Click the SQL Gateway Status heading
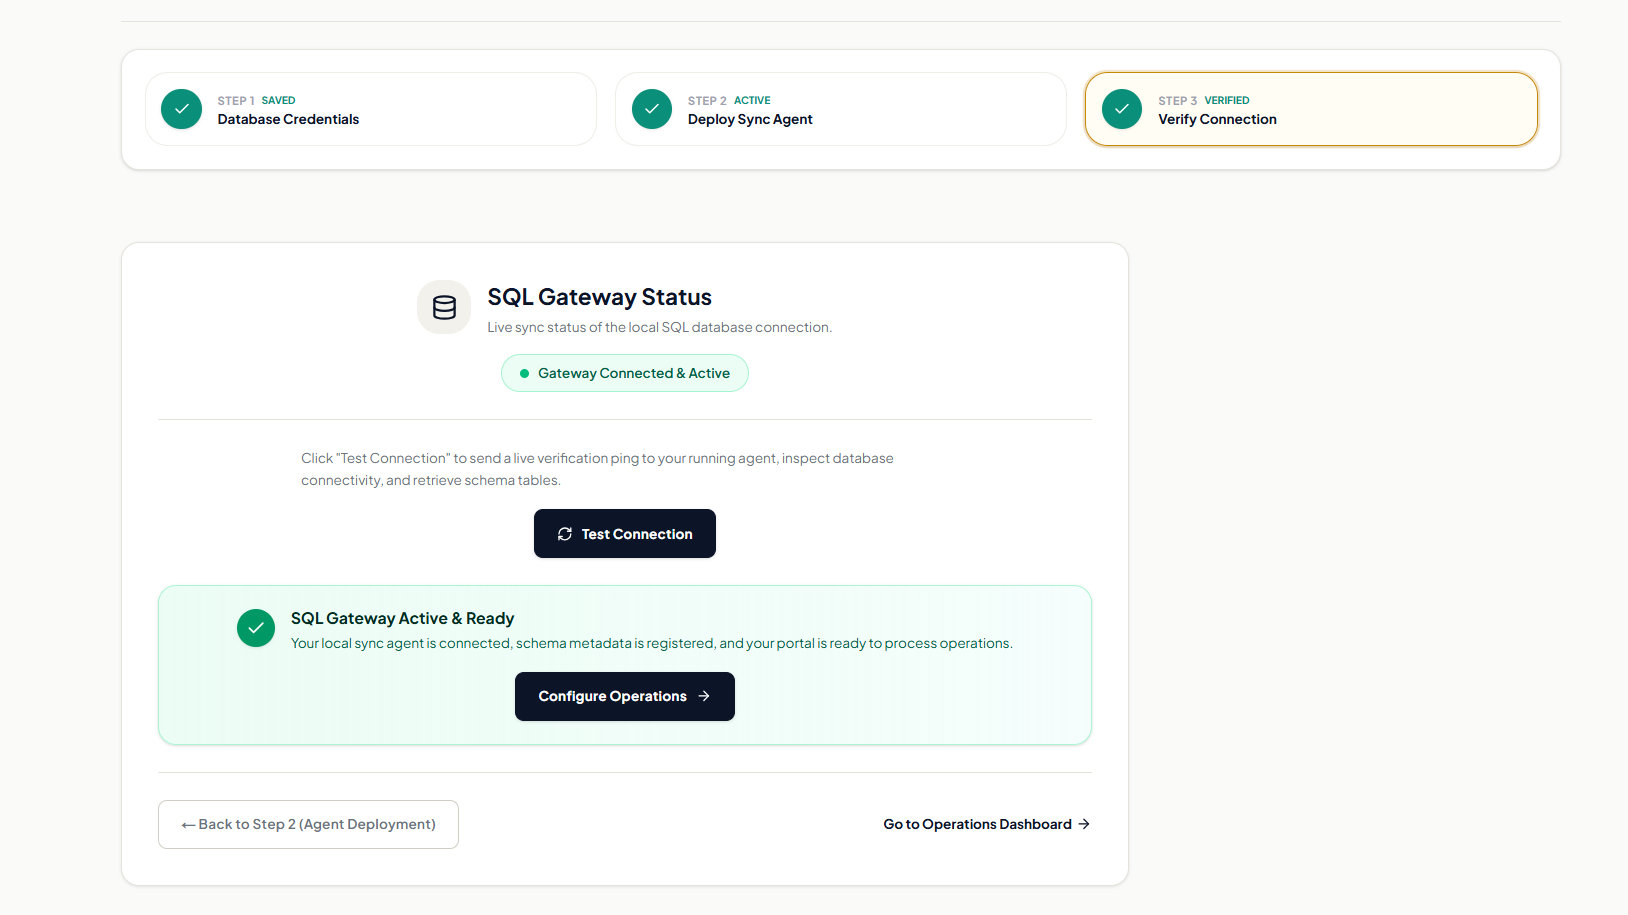1628x915 pixels. point(600,297)
